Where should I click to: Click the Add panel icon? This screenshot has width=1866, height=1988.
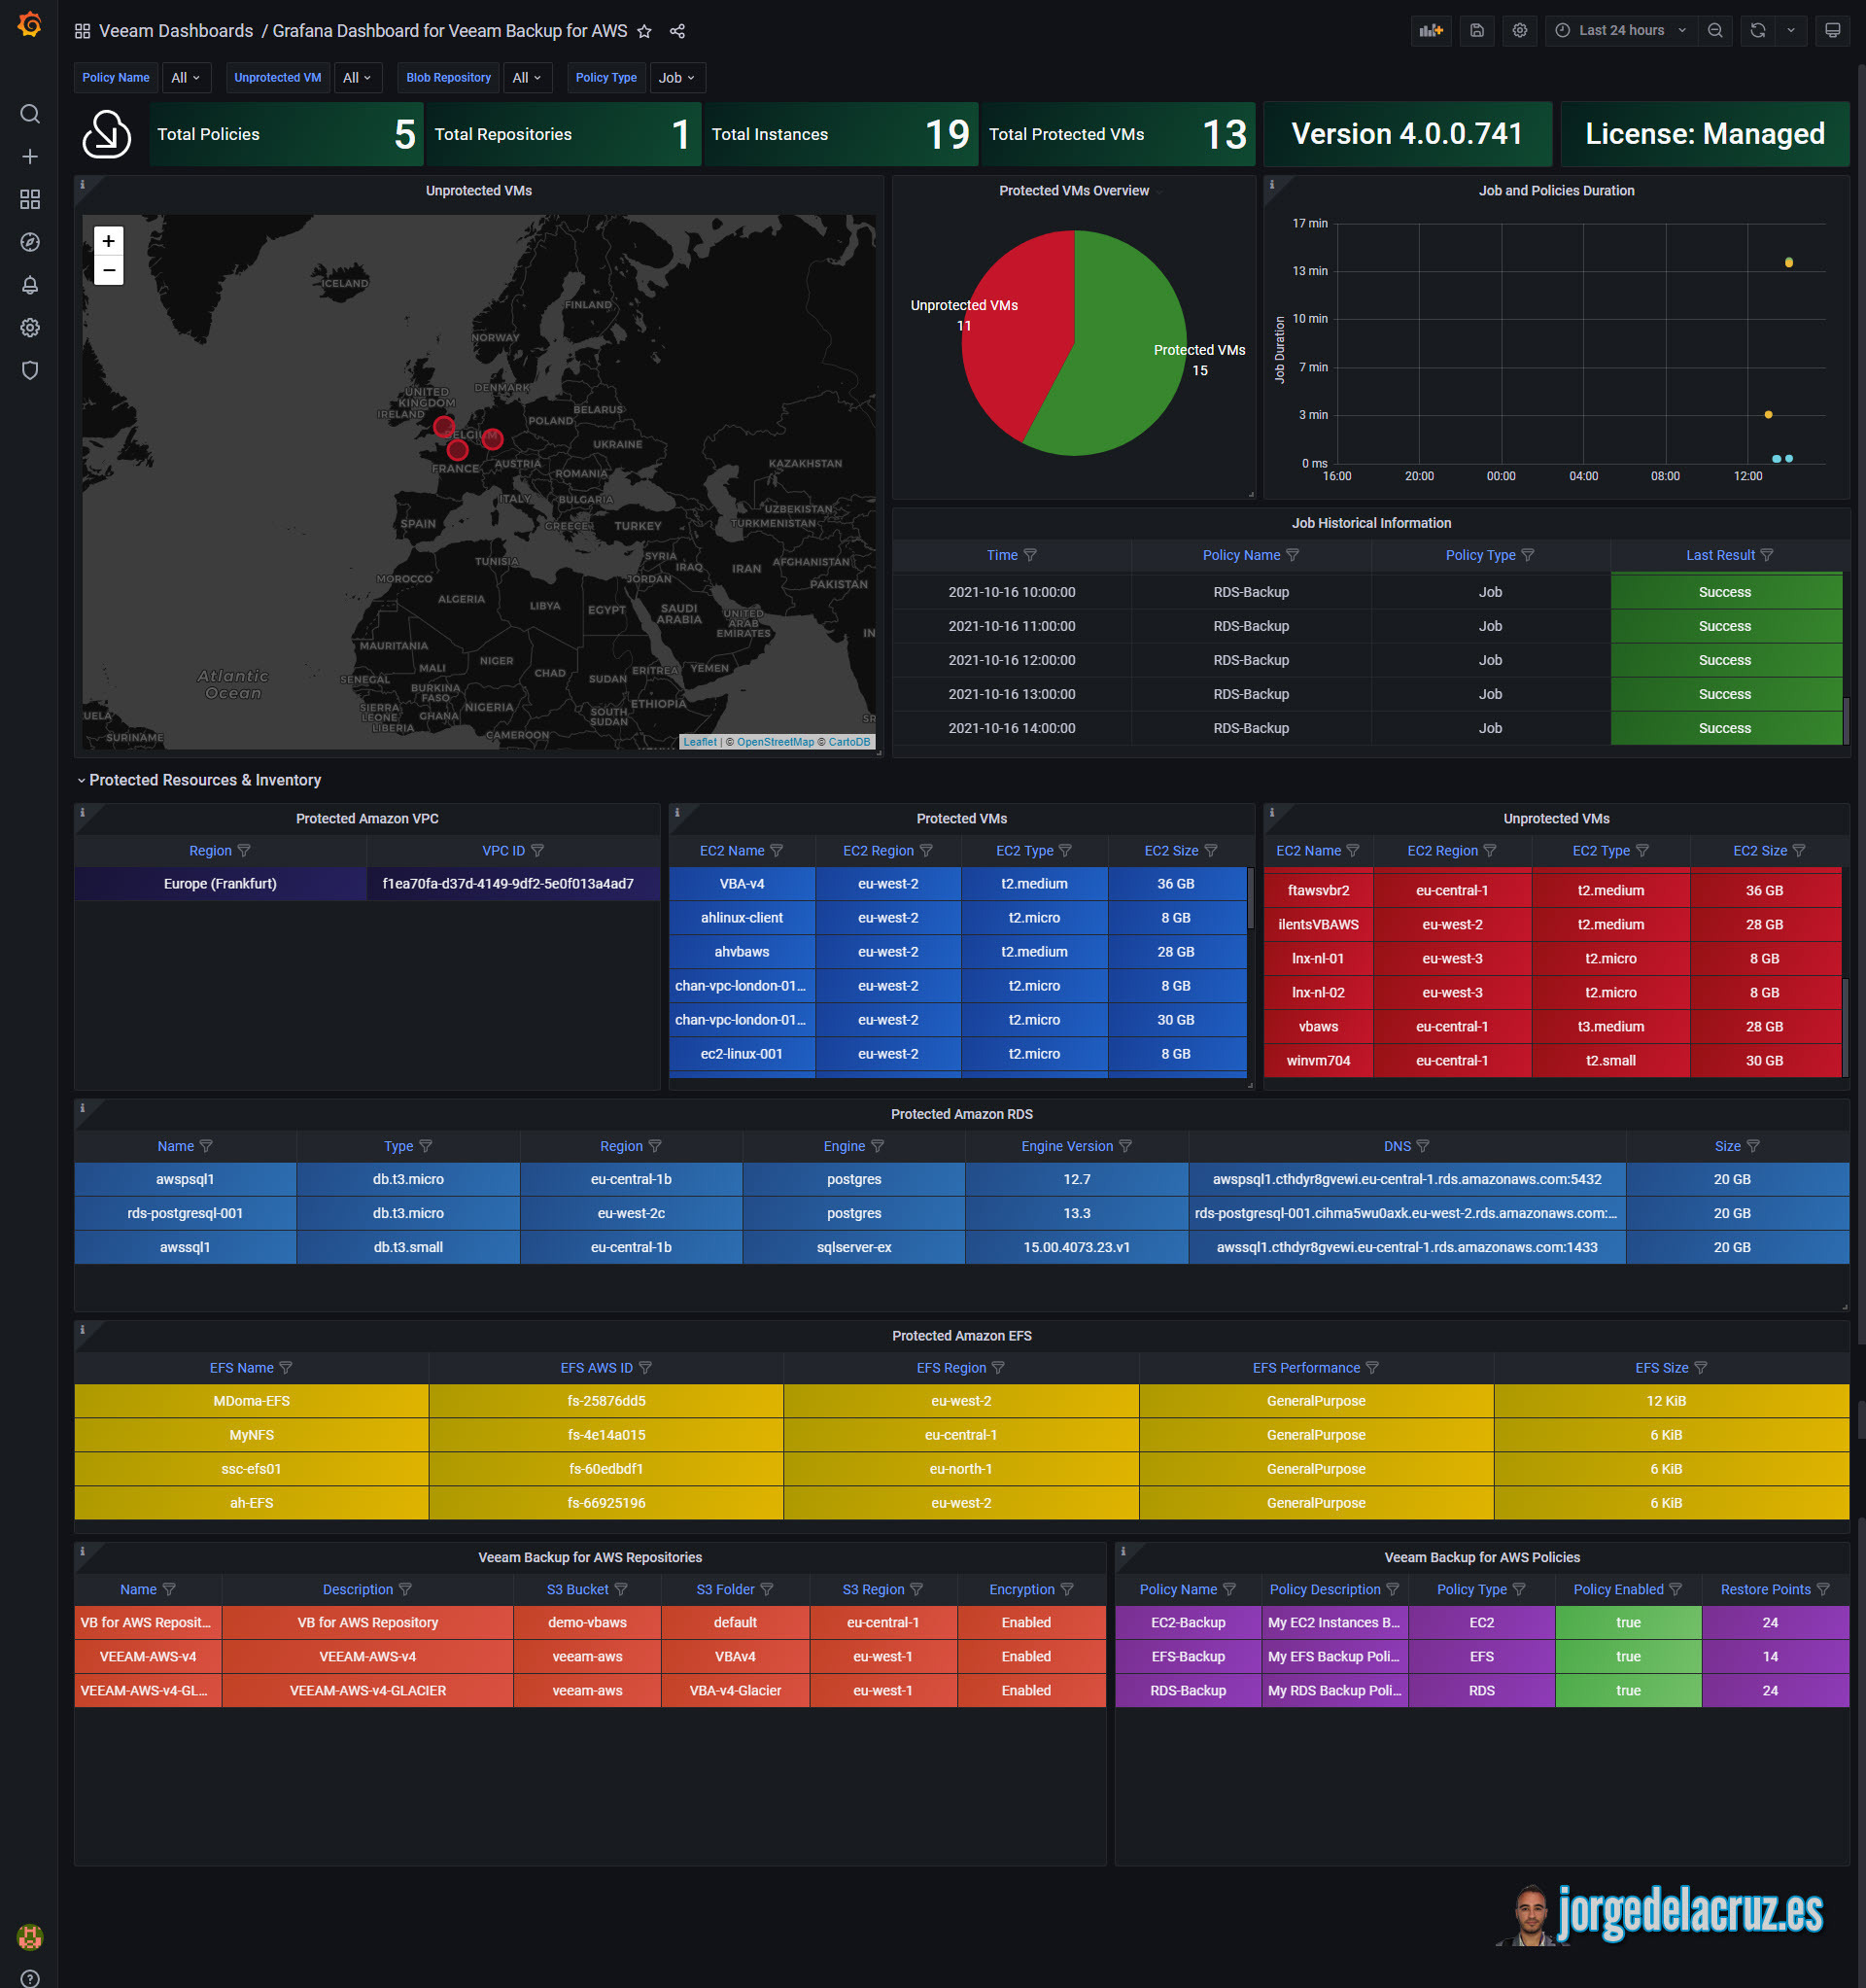tap(1431, 30)
